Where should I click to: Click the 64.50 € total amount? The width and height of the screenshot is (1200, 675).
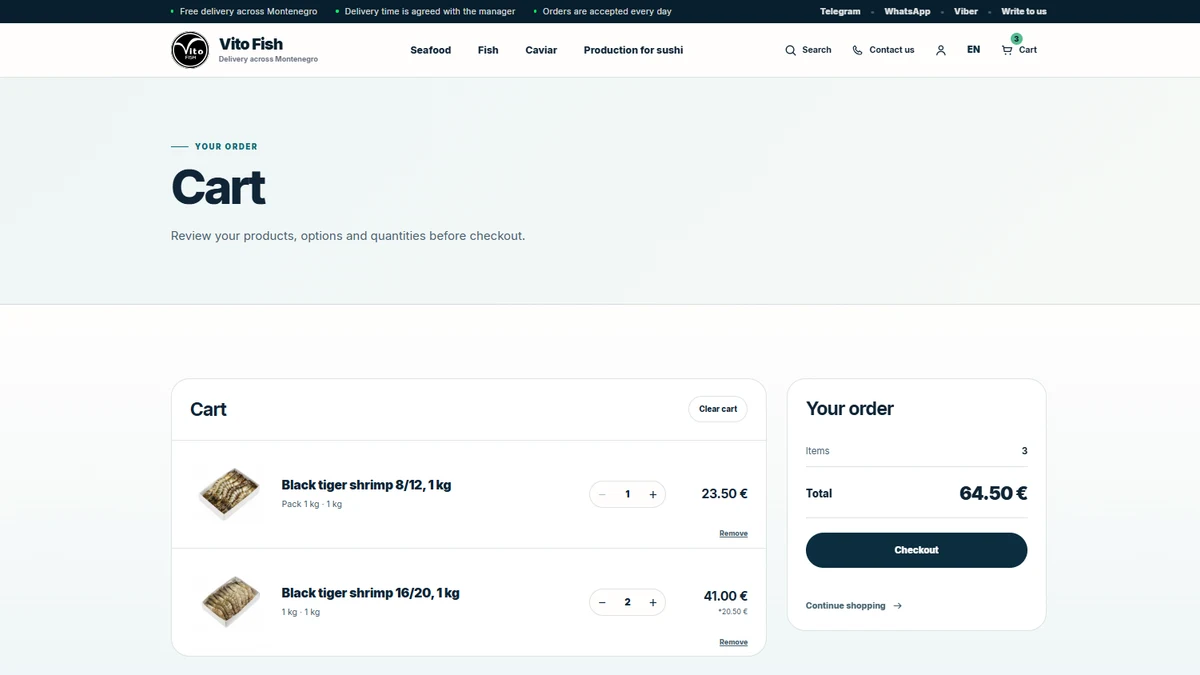[993, 493]
